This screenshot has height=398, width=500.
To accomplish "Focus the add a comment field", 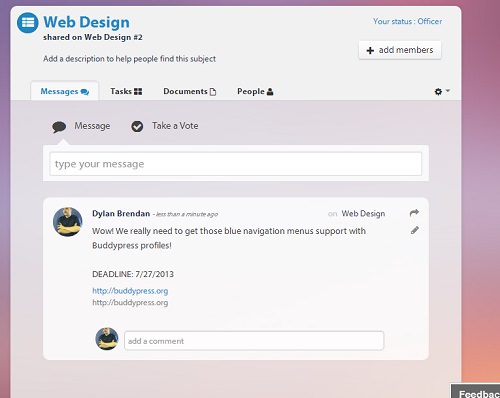I will (254, 341).
